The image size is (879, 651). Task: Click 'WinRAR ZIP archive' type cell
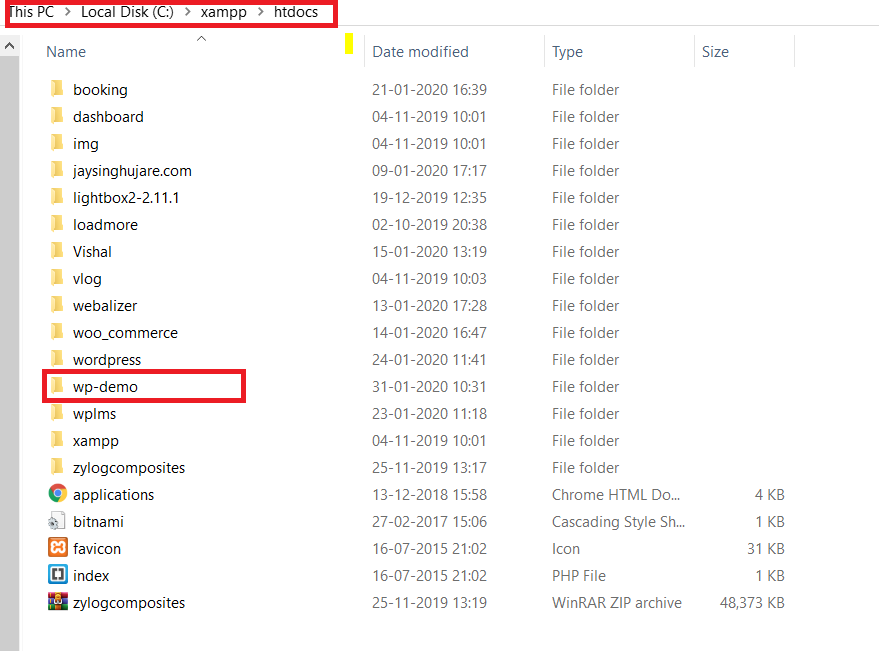[x=617, y=603]
